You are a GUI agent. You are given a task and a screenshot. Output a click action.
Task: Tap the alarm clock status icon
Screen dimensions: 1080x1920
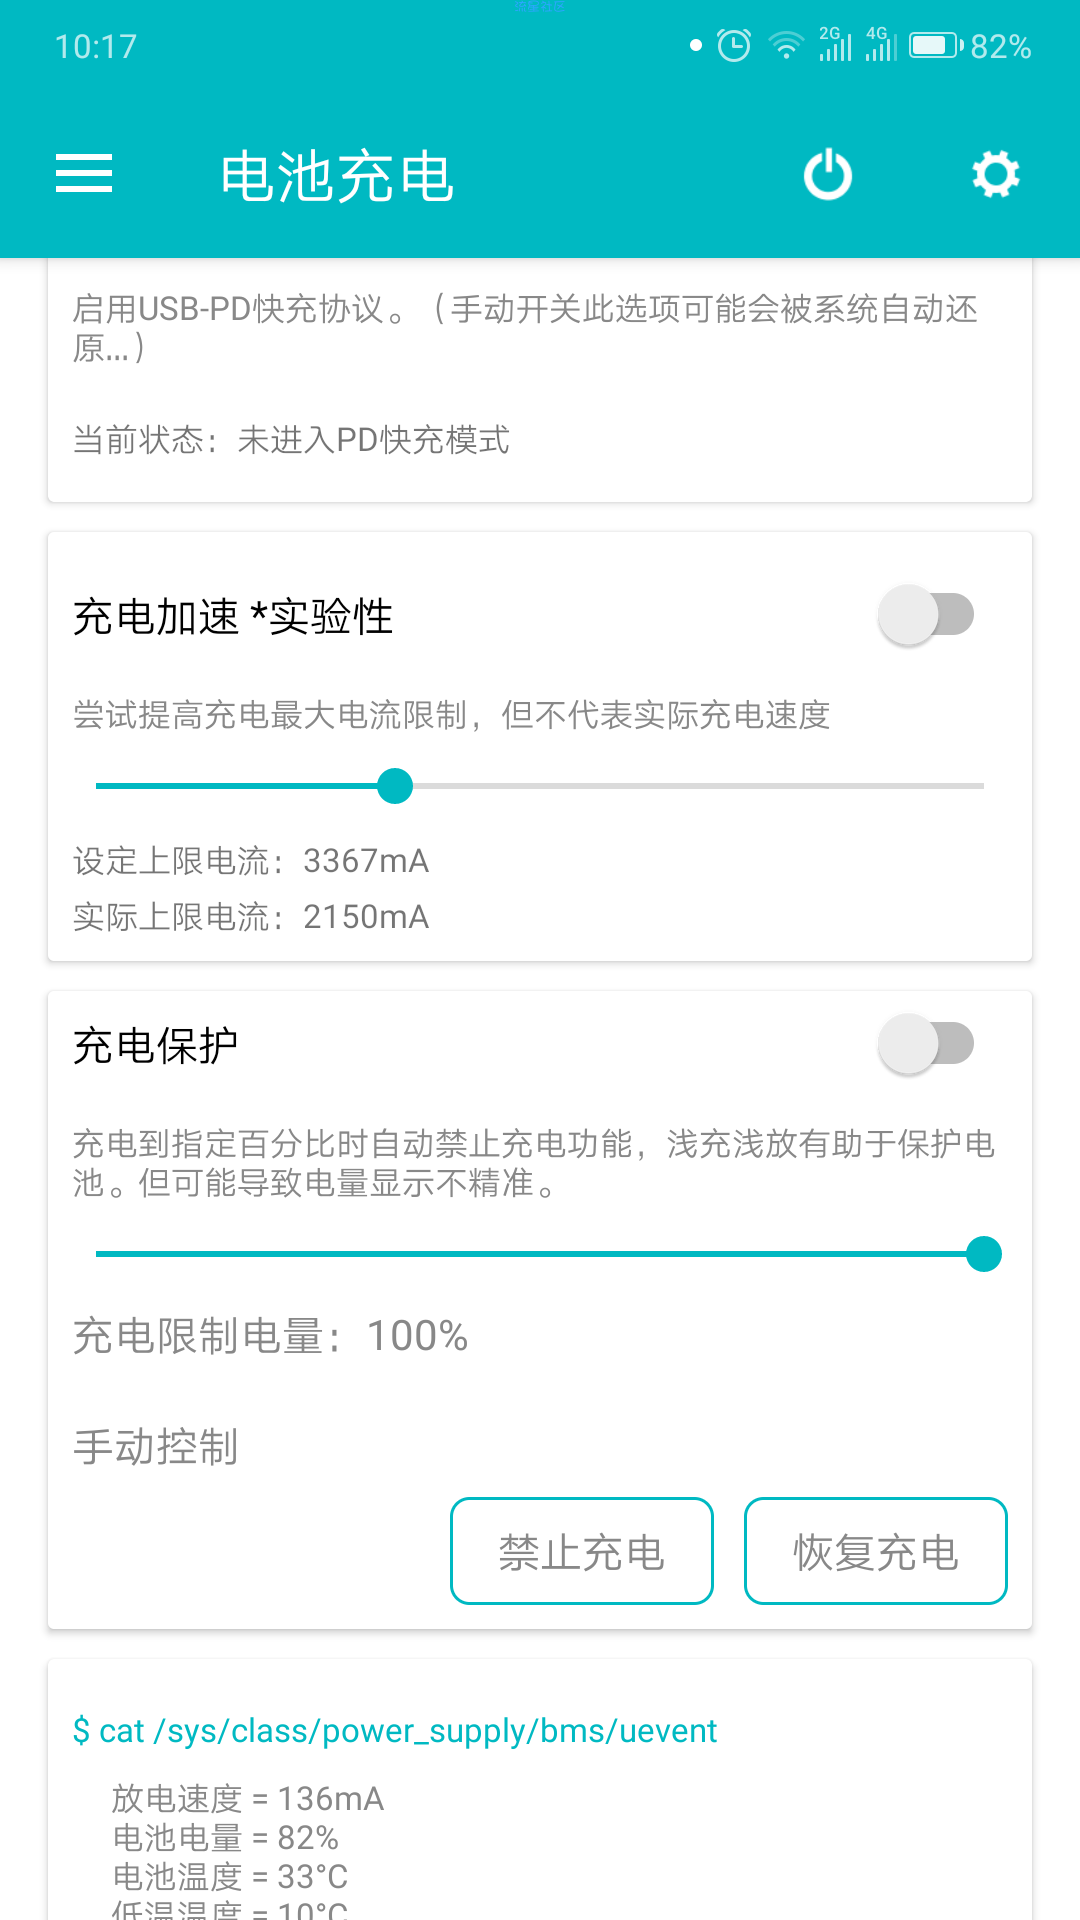(734, 46)
